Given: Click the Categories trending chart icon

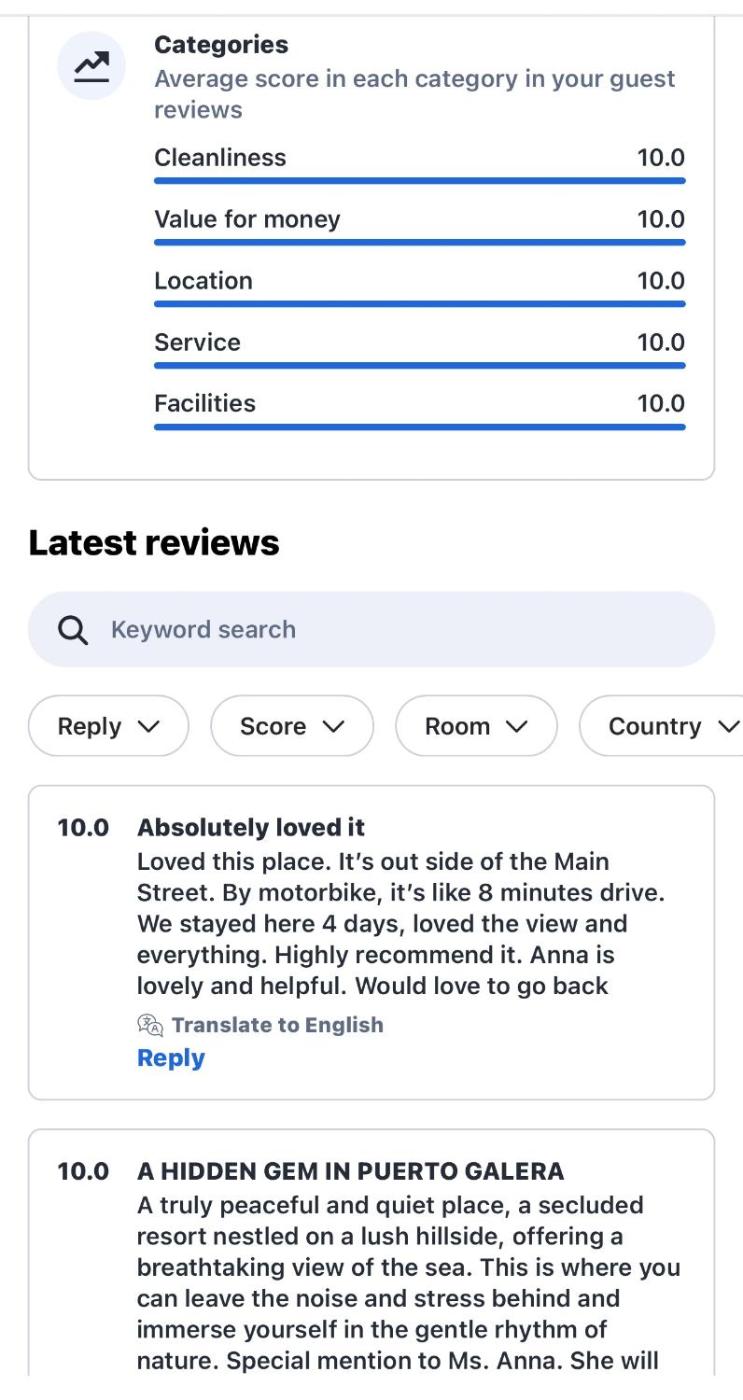Looking at the screenshot, I should 91,66.
